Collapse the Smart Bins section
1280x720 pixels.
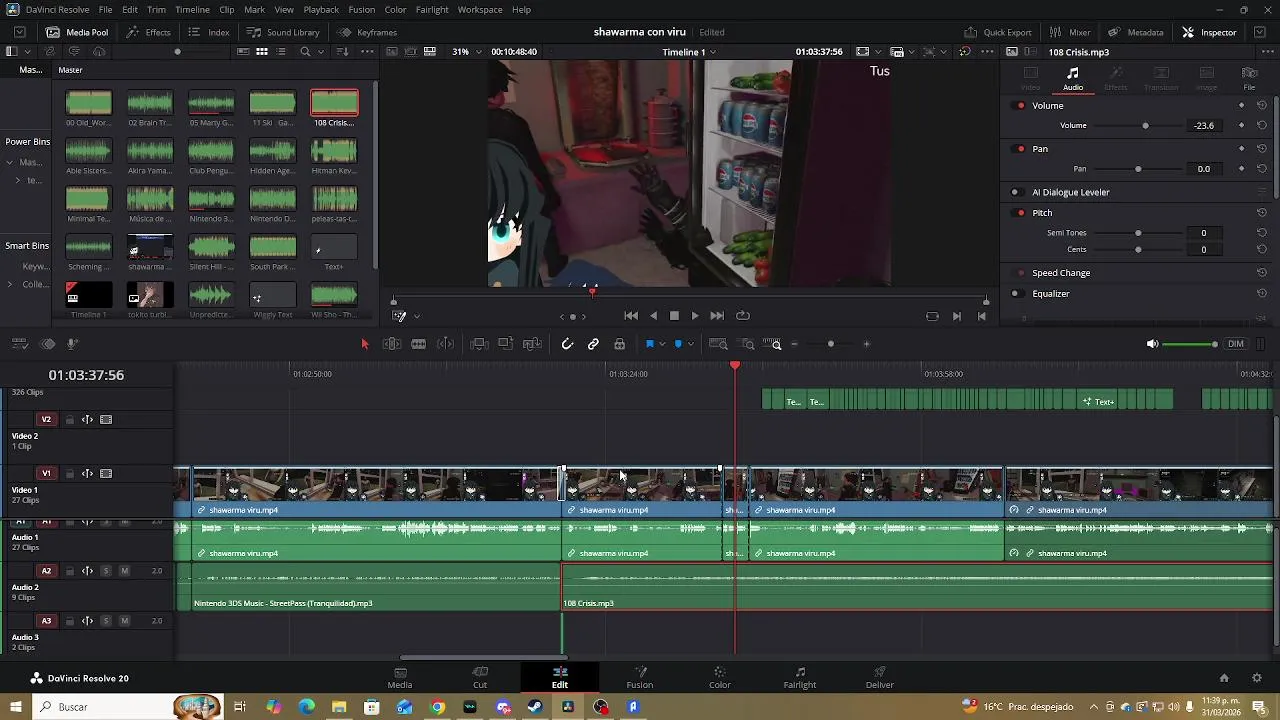(27, 246)
